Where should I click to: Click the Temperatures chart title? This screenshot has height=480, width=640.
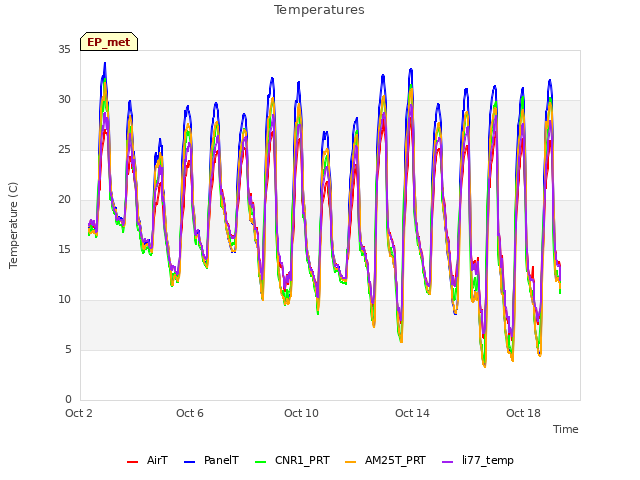tap(319, 10)
